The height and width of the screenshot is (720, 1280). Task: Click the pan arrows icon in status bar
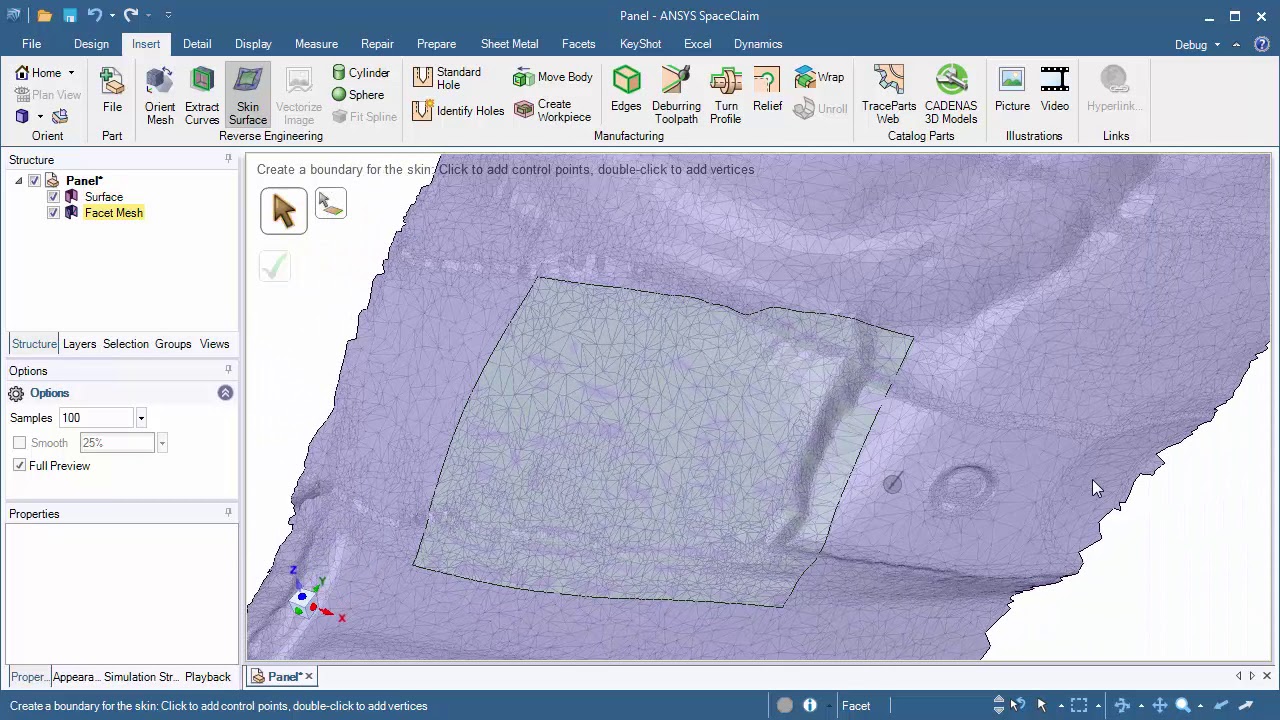click(1159, 706)
